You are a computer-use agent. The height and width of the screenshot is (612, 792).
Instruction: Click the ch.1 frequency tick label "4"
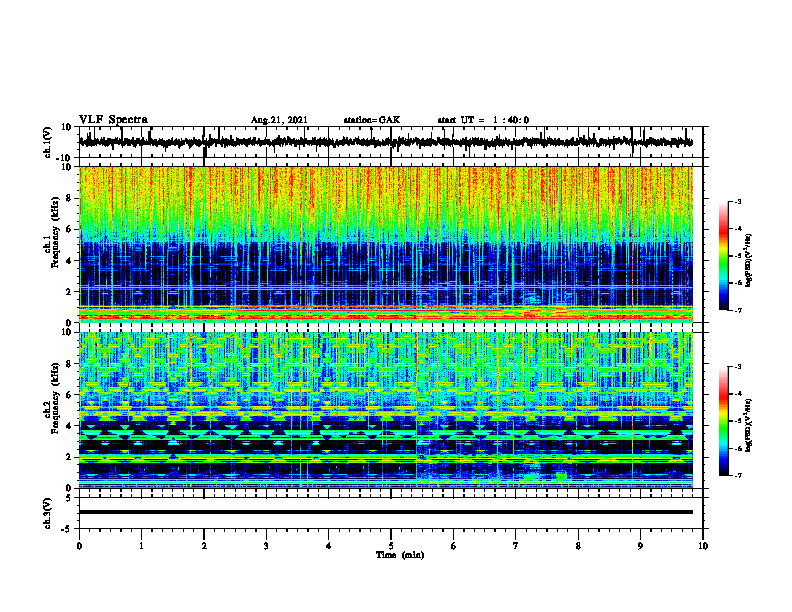point(69,261)
